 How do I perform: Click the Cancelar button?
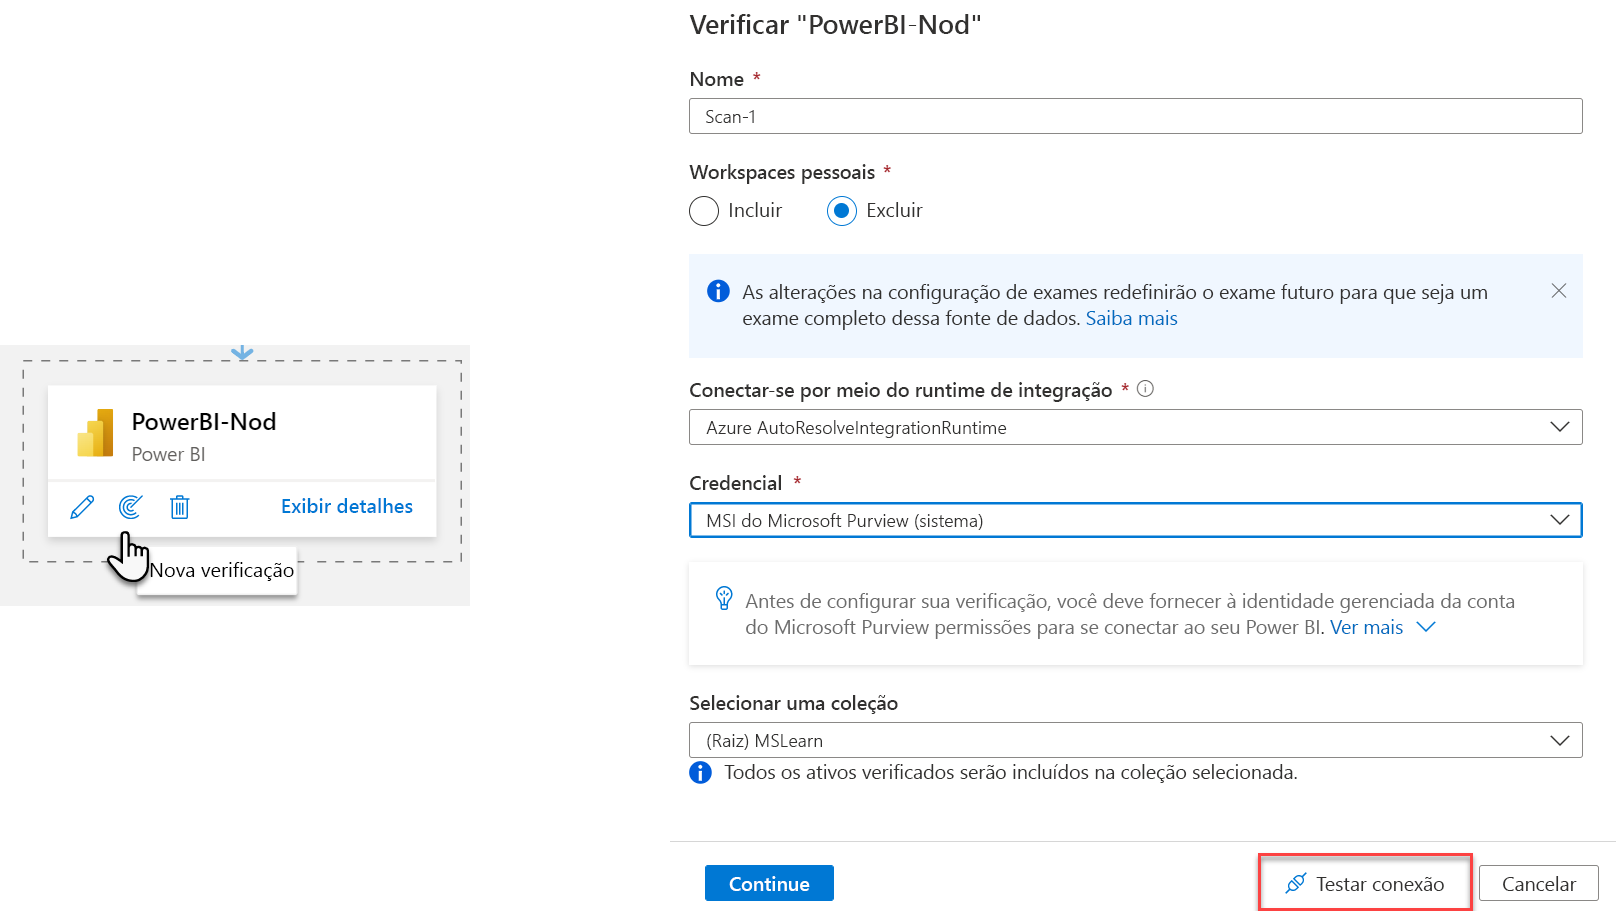[x=1539, y=883]
